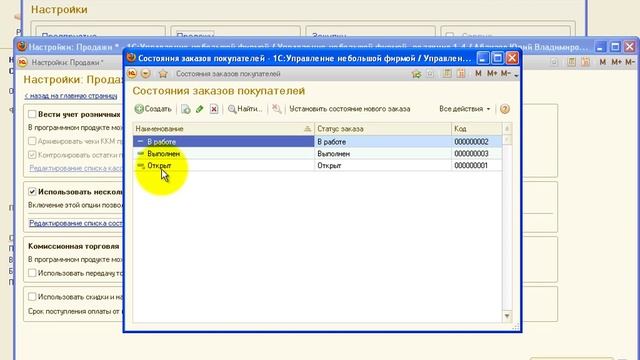Open calculator icon in background settings window toolbar
Image resolution: width=640 pixels, height=360 pixels.
571,62
